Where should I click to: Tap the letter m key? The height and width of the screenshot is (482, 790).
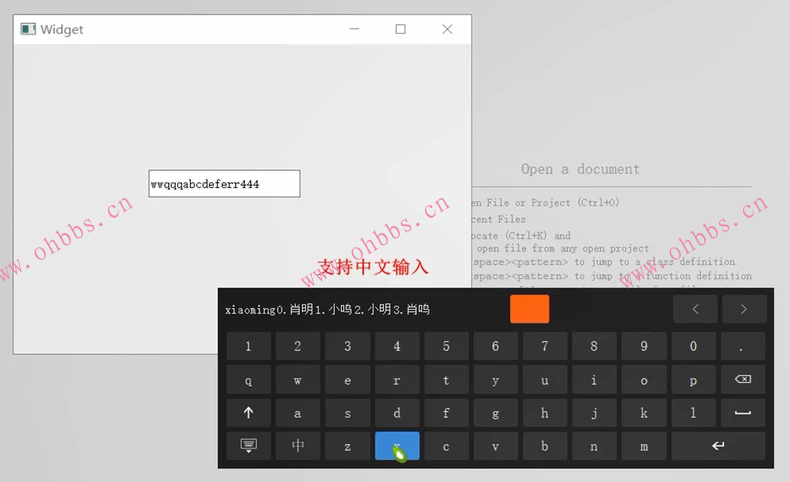643,446
